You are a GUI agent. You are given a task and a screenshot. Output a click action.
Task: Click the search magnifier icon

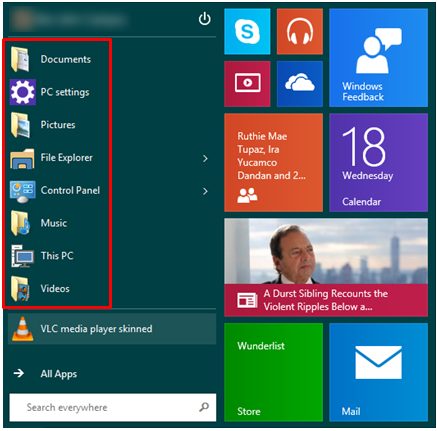(204, 407)
